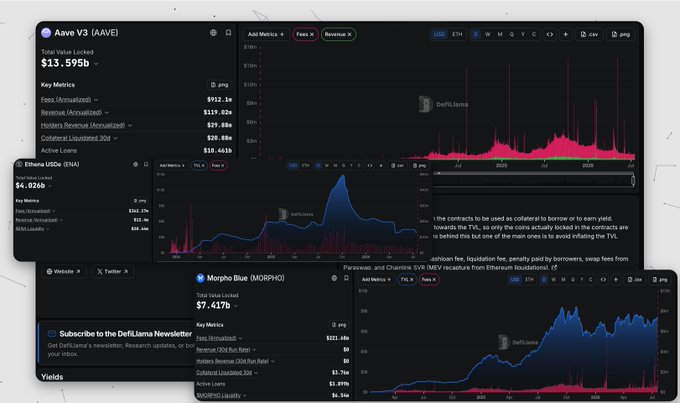The image size is (680, 403).
Task: Remove the Fees chip in Morpho chart
Action: pyautogui.click(x=434, y=280)
